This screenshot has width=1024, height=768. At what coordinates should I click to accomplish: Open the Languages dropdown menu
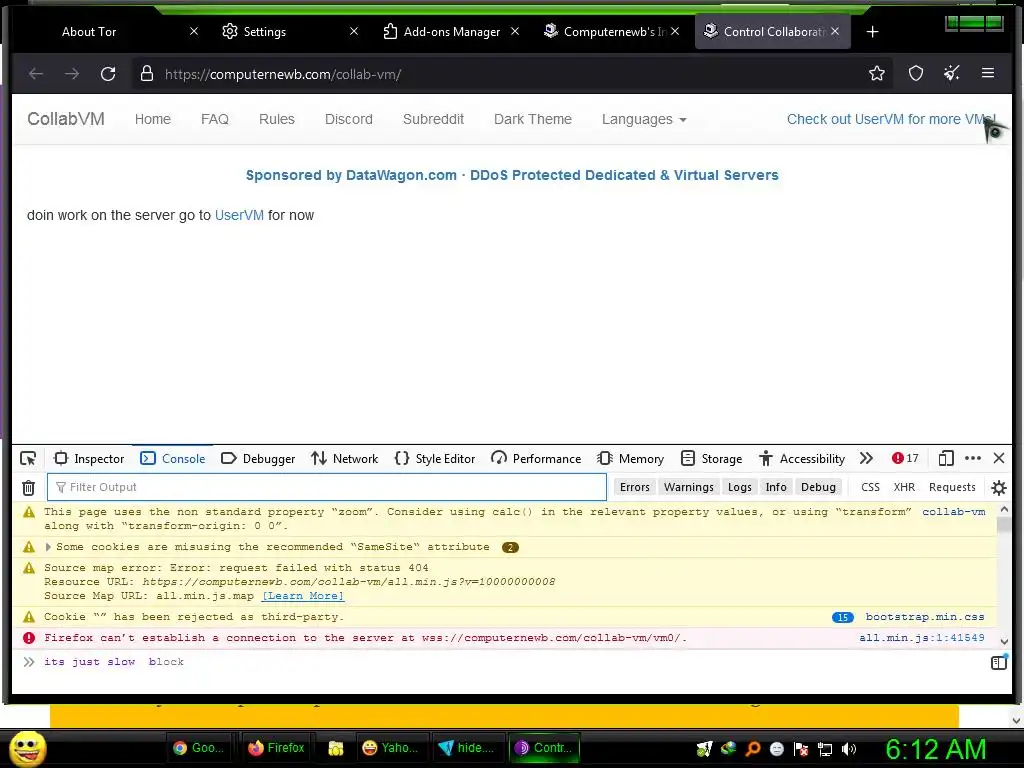[644, 119]
